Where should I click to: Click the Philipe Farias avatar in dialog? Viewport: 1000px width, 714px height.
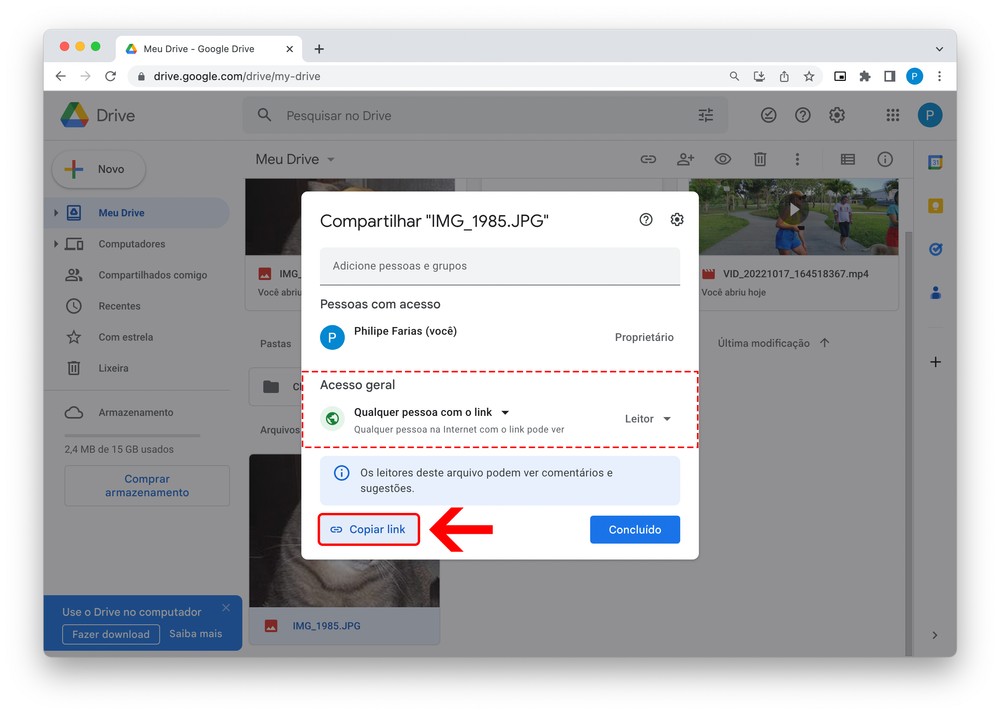[x=332, y=337]
